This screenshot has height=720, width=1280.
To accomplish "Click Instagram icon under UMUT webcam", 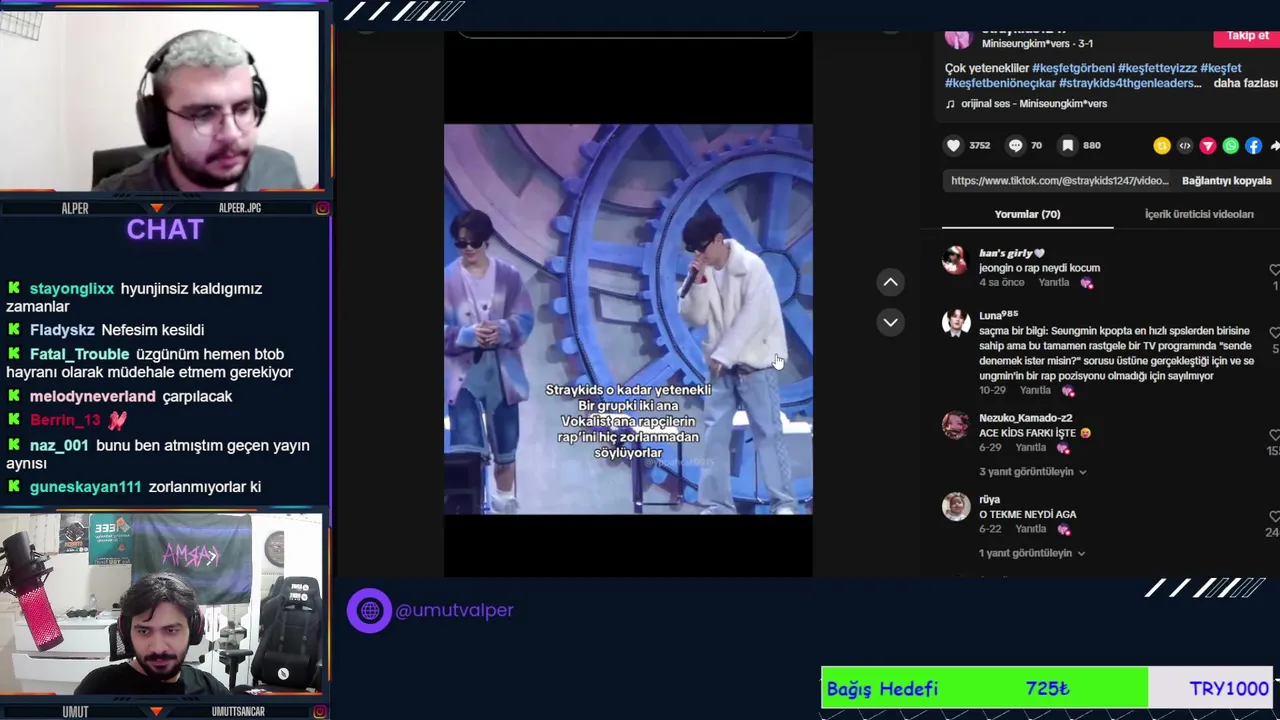I will [322, 711].
